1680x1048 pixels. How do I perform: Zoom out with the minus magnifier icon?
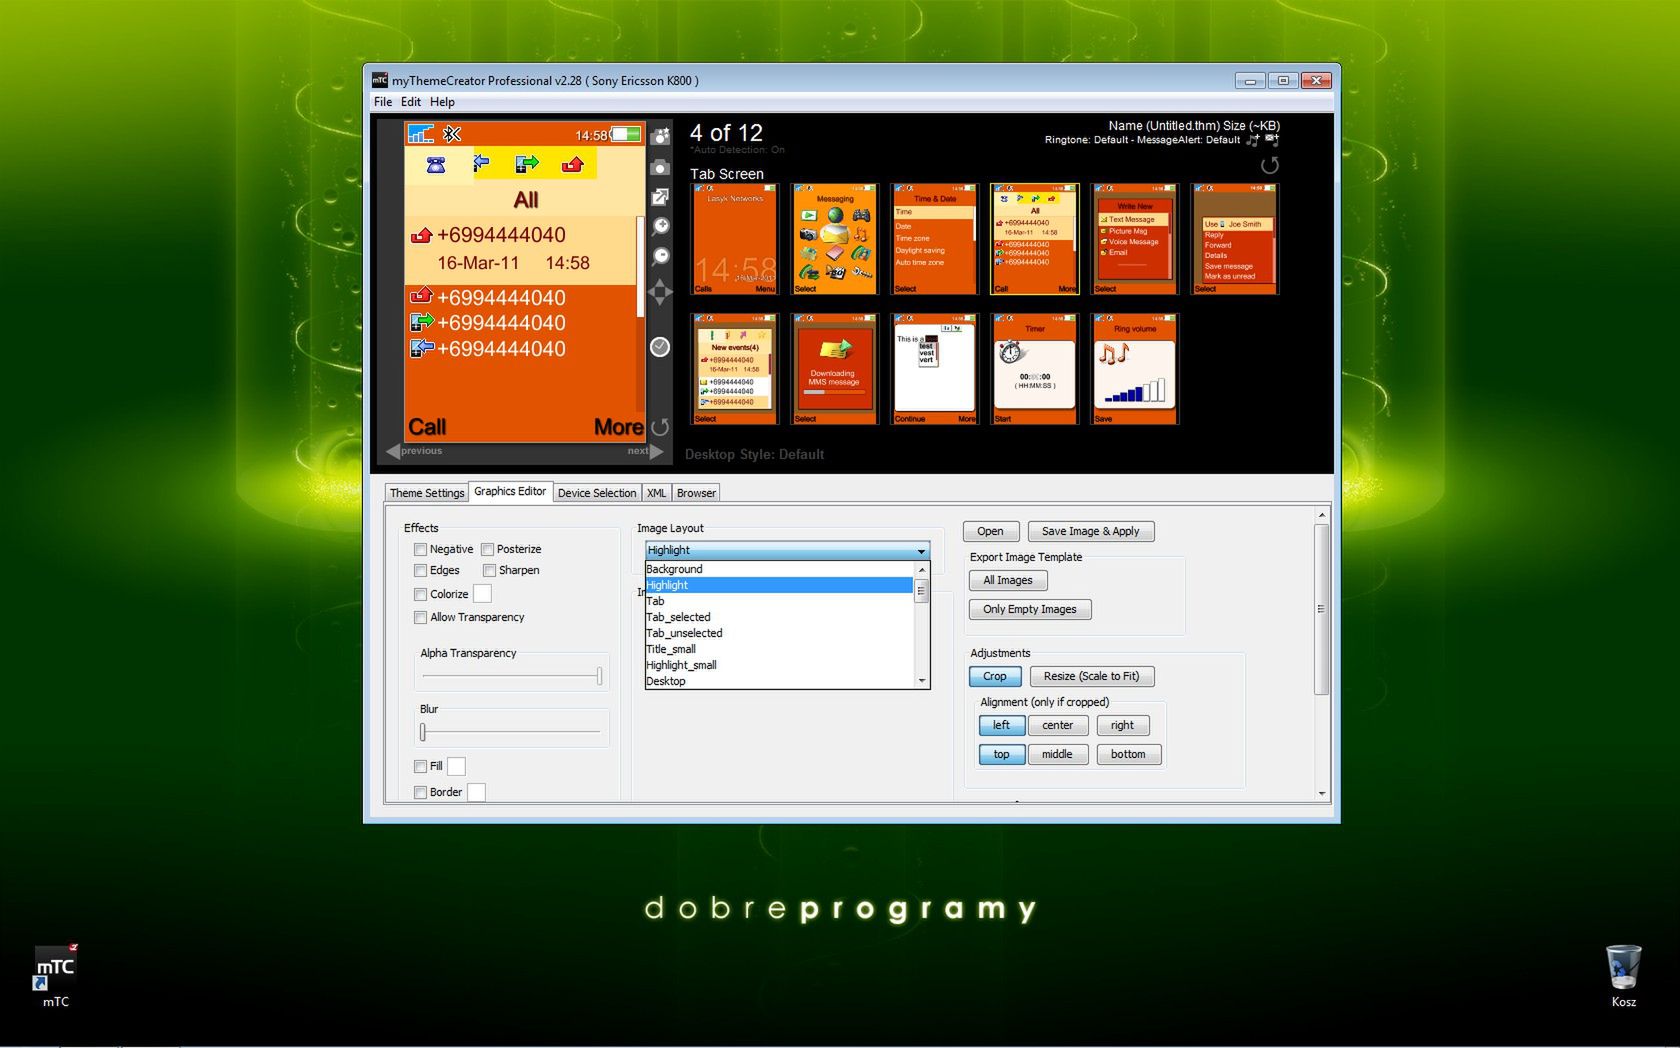coord(660,257)
